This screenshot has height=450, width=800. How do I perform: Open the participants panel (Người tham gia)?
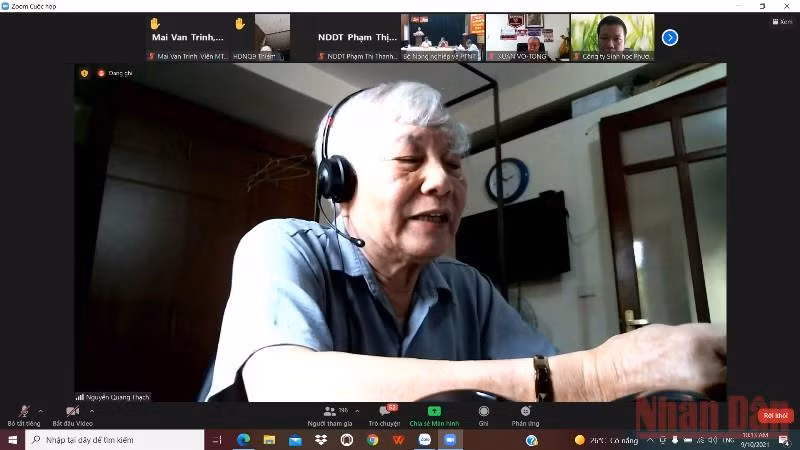tap(330, 415)
